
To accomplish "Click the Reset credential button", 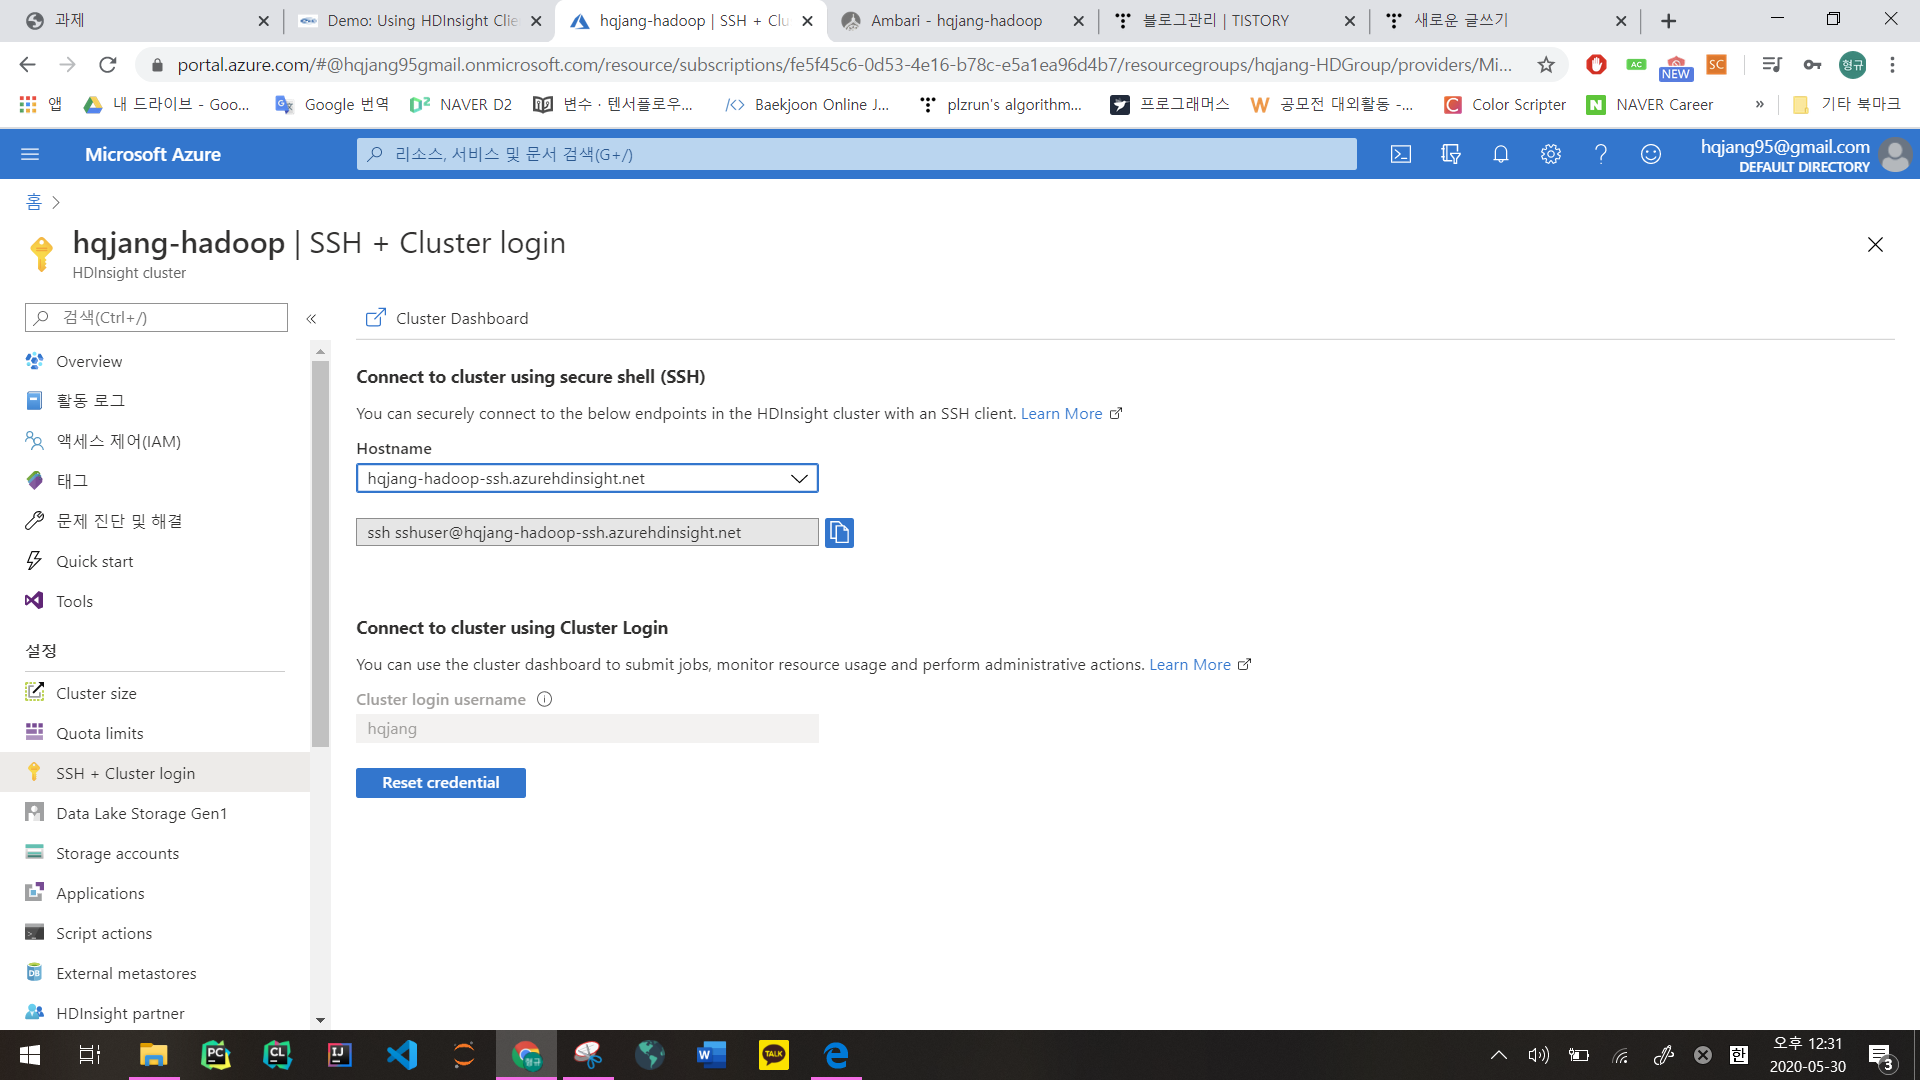I will [441, 782].
